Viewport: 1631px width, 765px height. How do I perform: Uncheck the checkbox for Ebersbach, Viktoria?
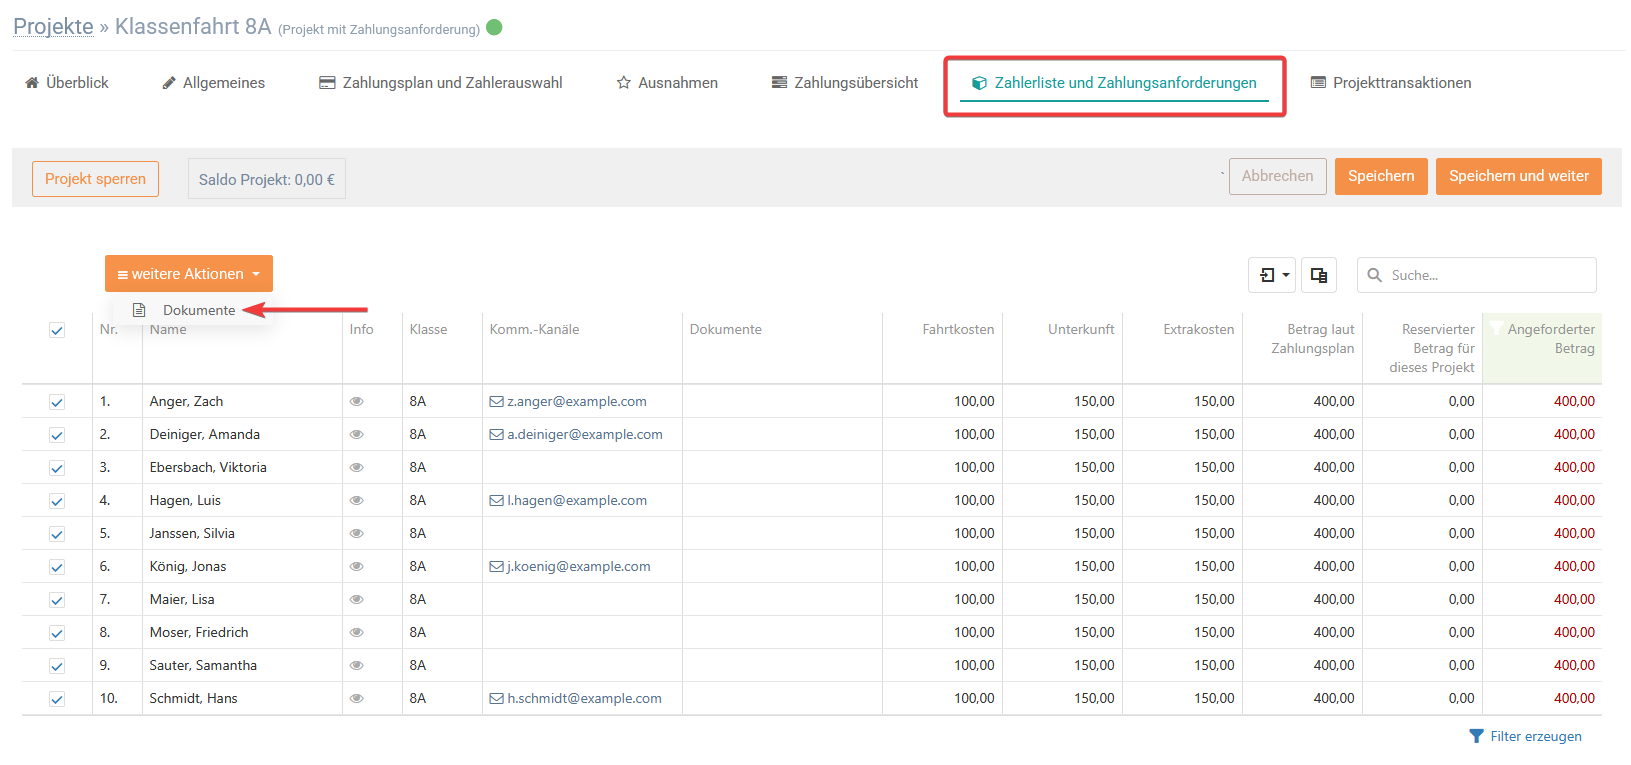click(x=57, y=468)
